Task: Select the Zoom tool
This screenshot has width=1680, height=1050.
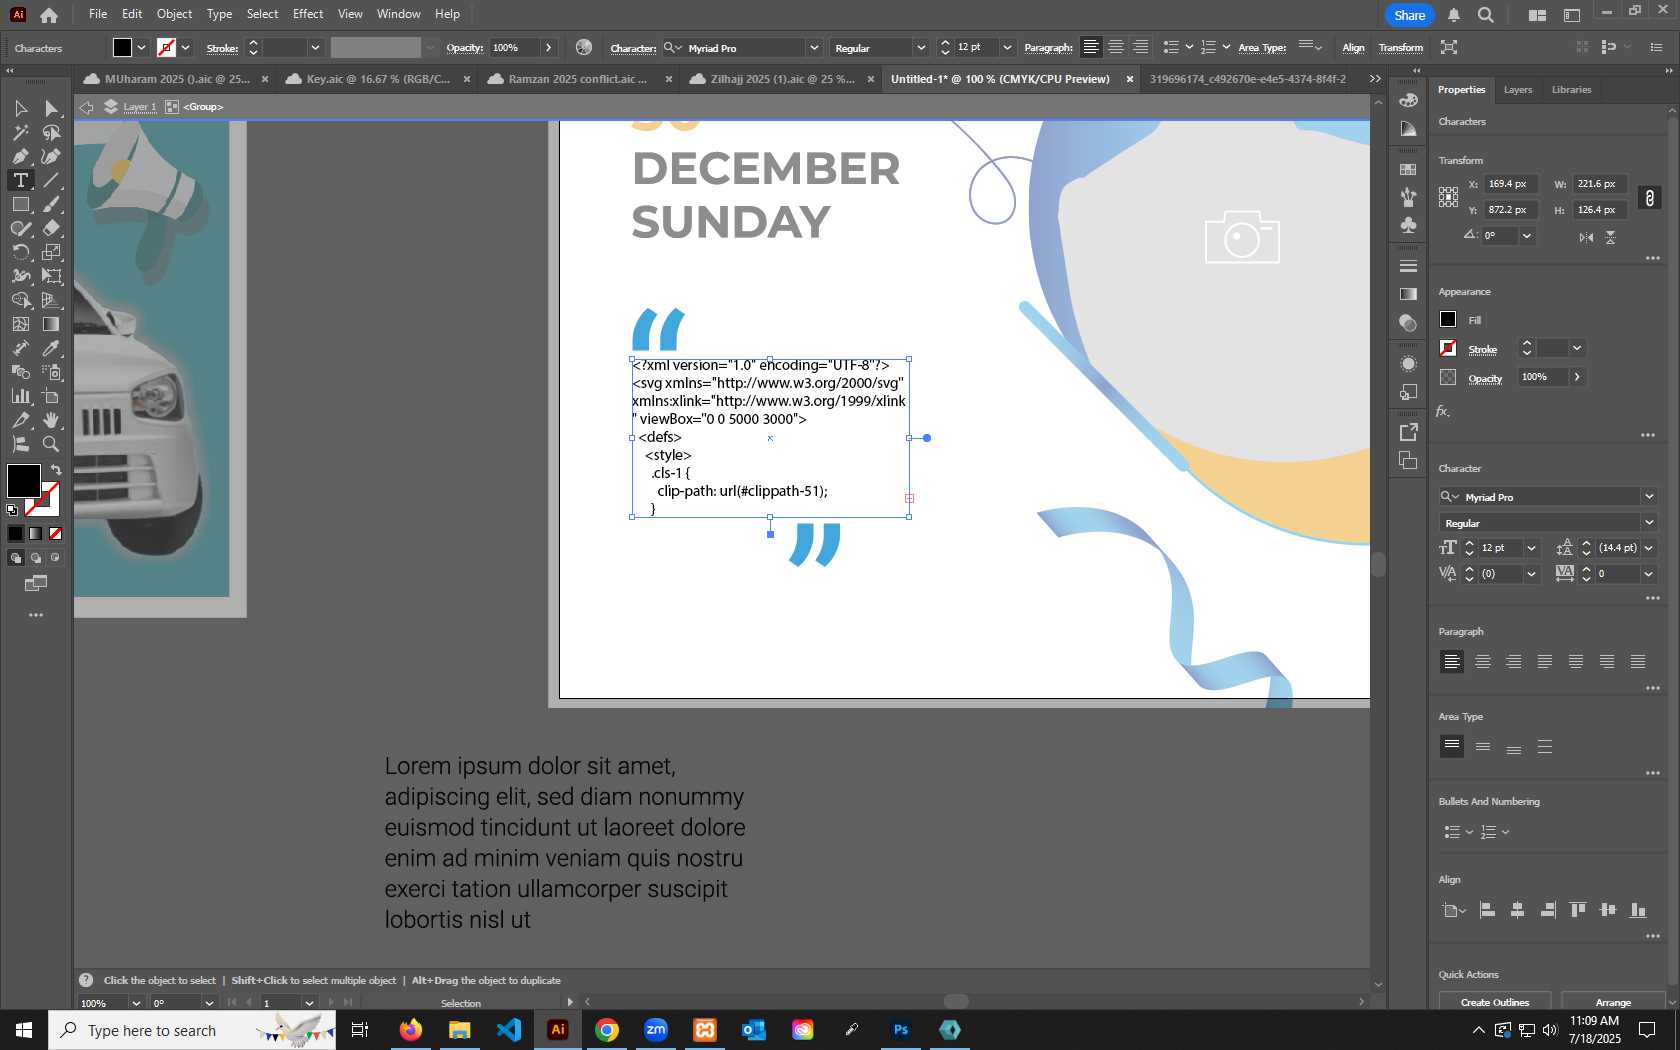Action: (52, 444)
